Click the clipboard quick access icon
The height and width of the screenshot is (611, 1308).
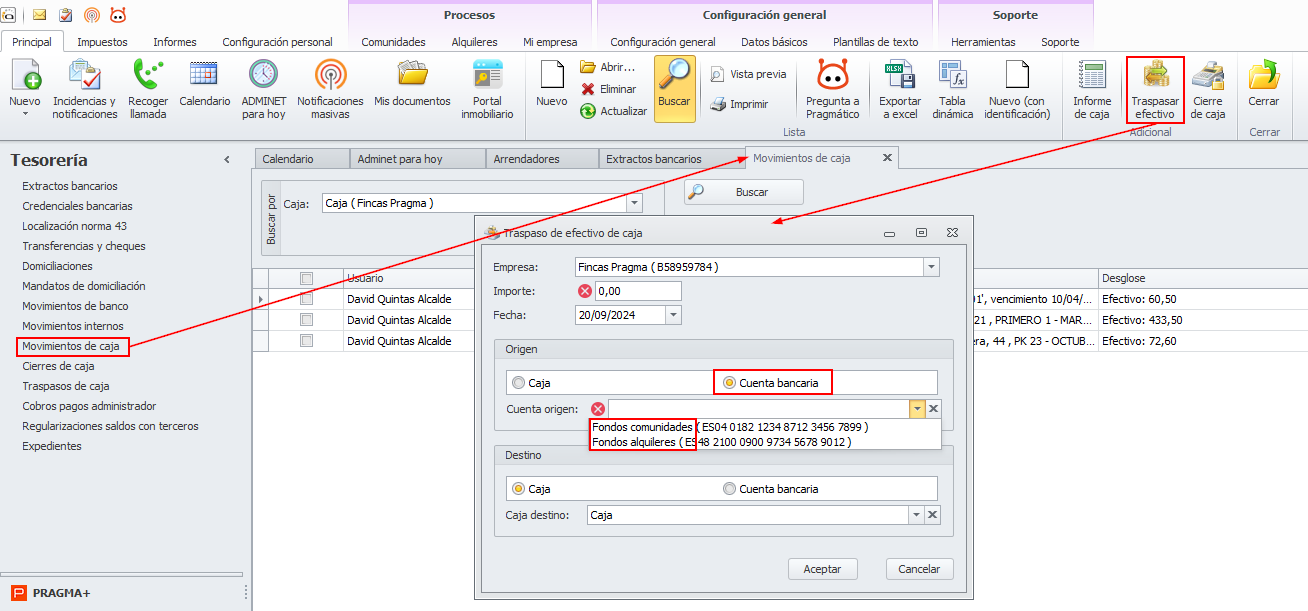point(66,15)
